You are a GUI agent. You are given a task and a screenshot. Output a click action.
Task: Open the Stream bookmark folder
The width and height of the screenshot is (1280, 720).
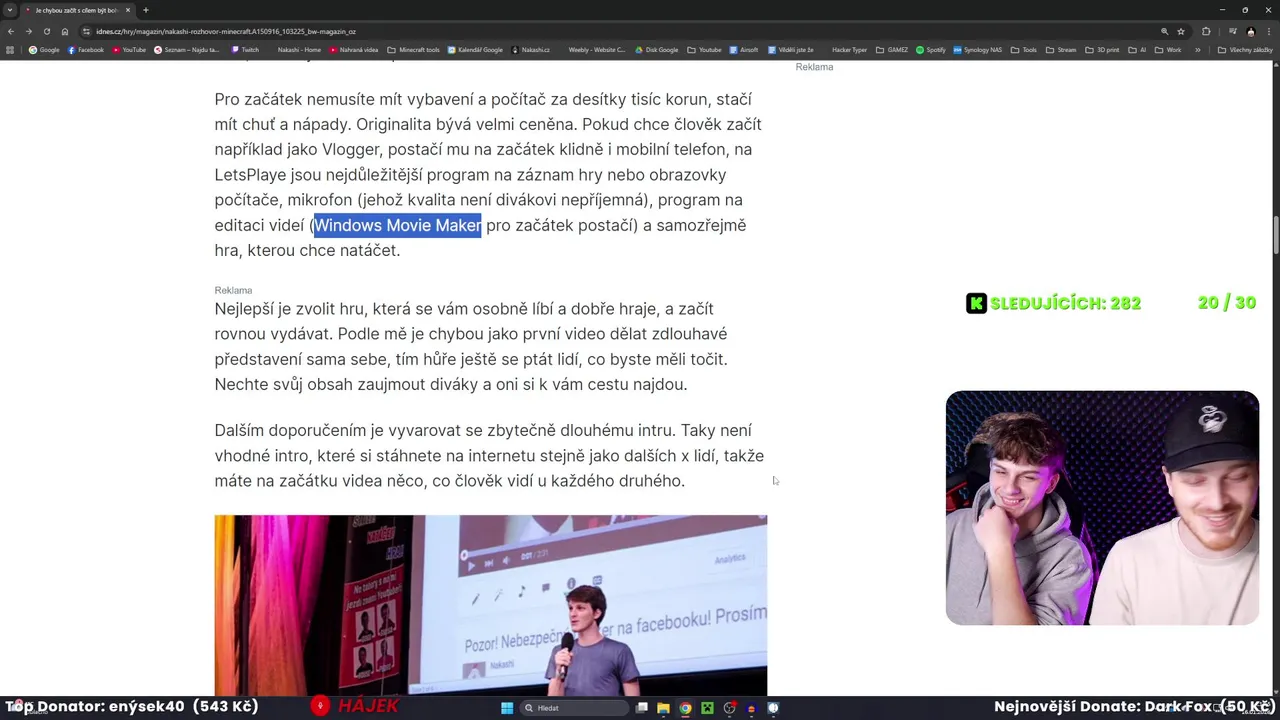coord(1061,50)
